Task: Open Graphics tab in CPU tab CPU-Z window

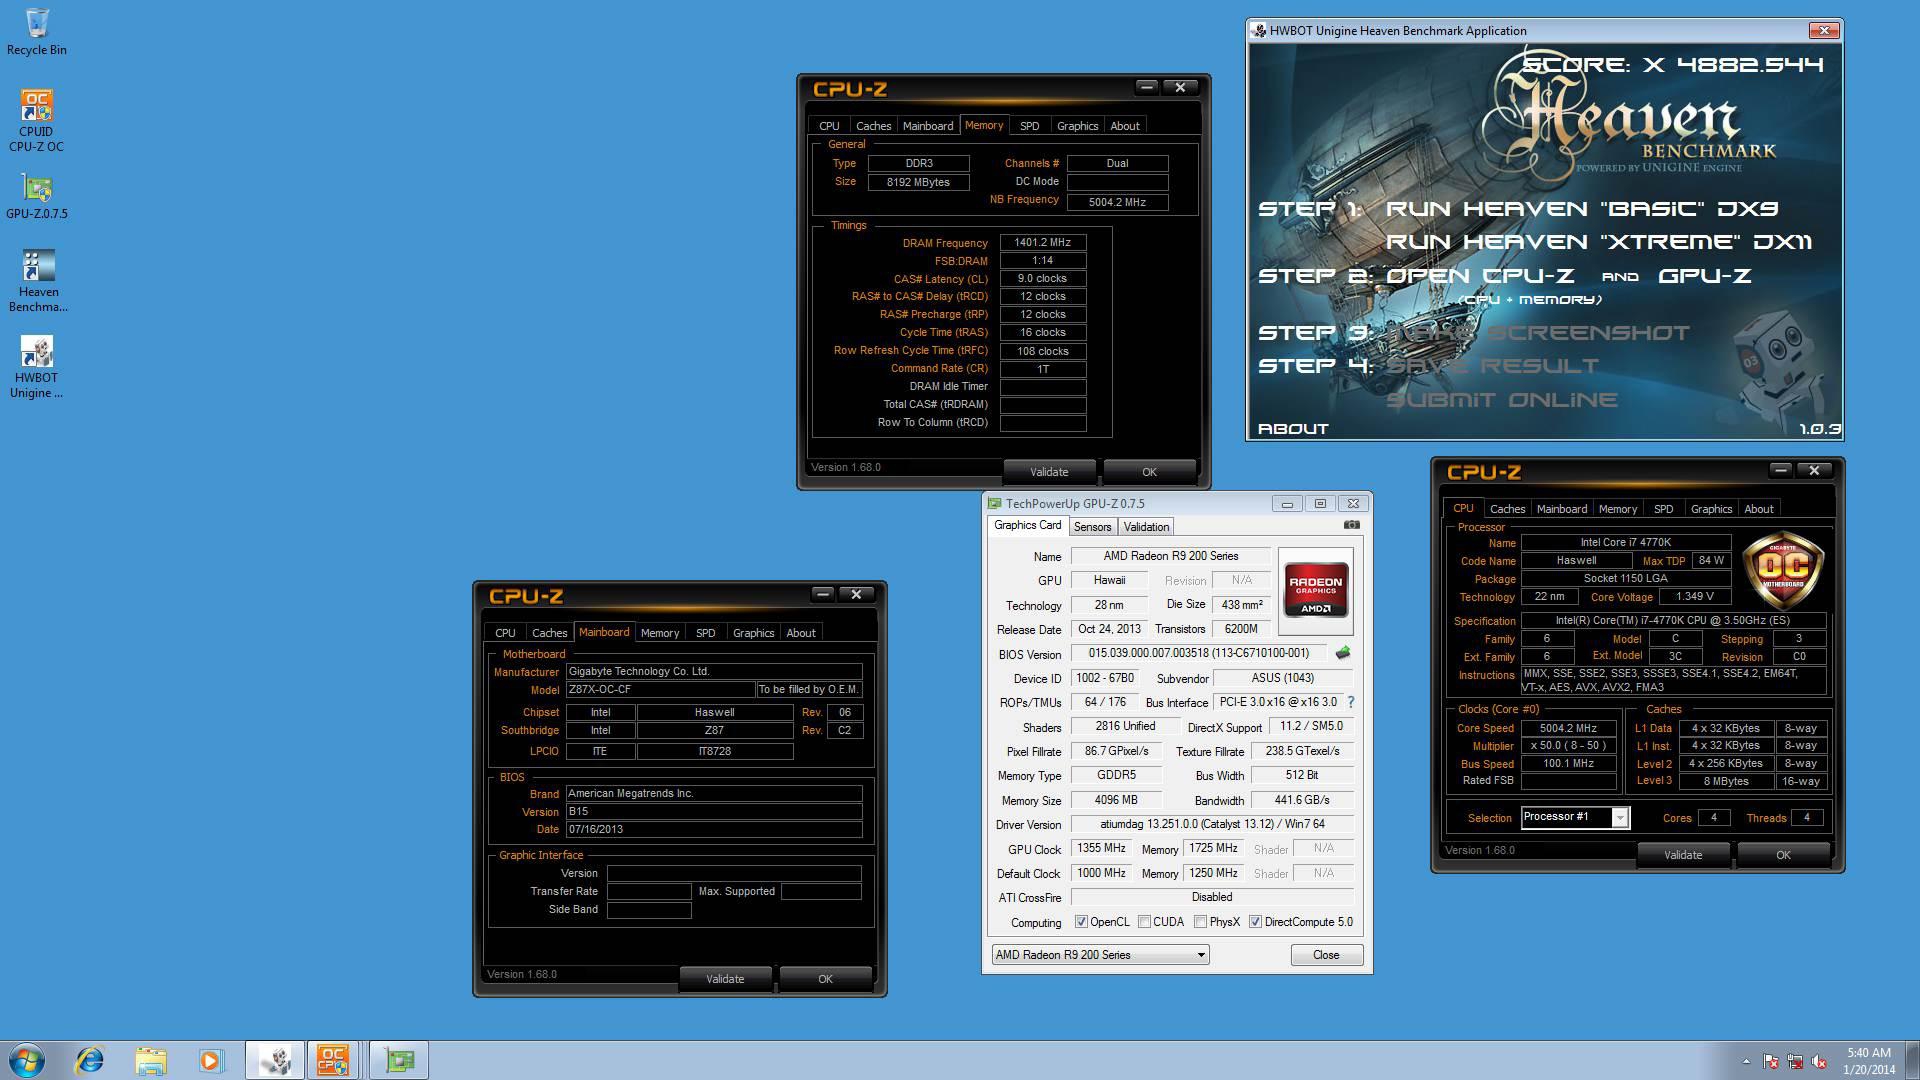Action: click(1711, 509)
